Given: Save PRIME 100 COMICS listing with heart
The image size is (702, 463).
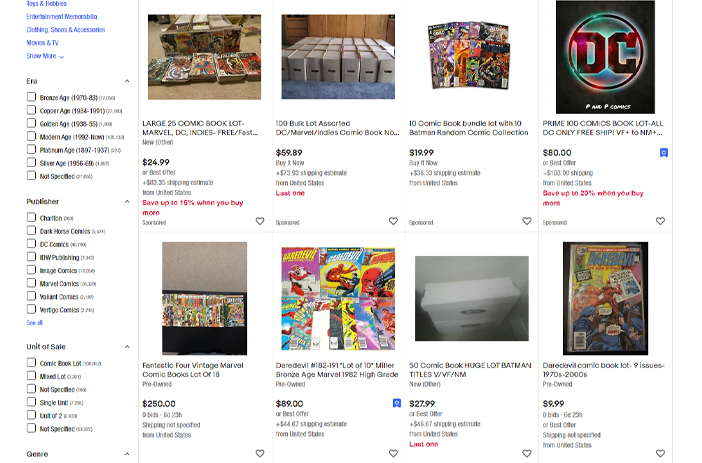Looking at the screenshot, I should tap(660, 221).
